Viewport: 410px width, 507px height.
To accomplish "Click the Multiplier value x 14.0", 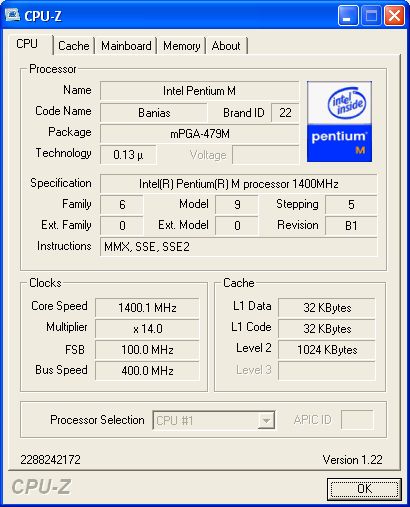I will (147, 329).
